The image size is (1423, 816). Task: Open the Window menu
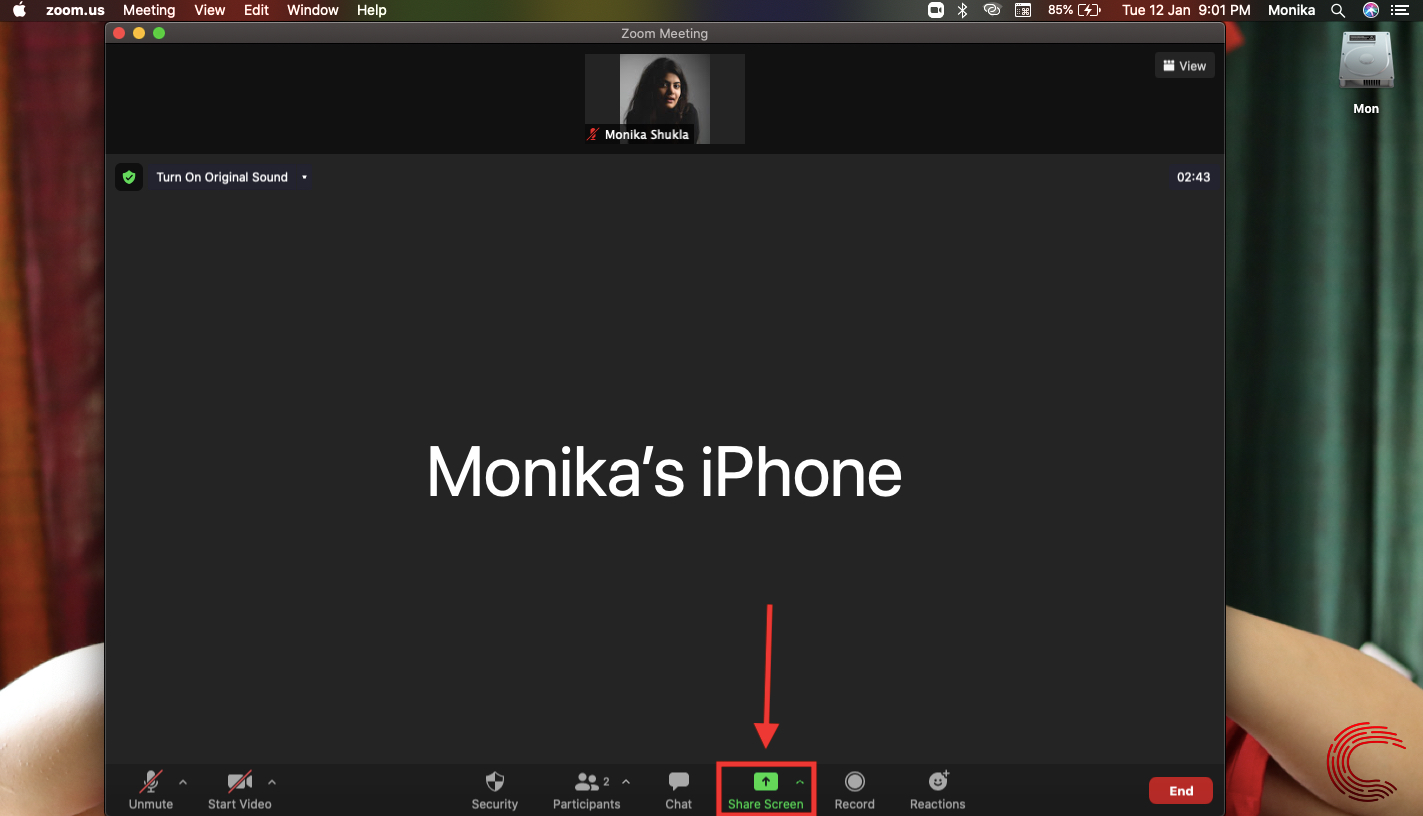click(x=313, y=10)
